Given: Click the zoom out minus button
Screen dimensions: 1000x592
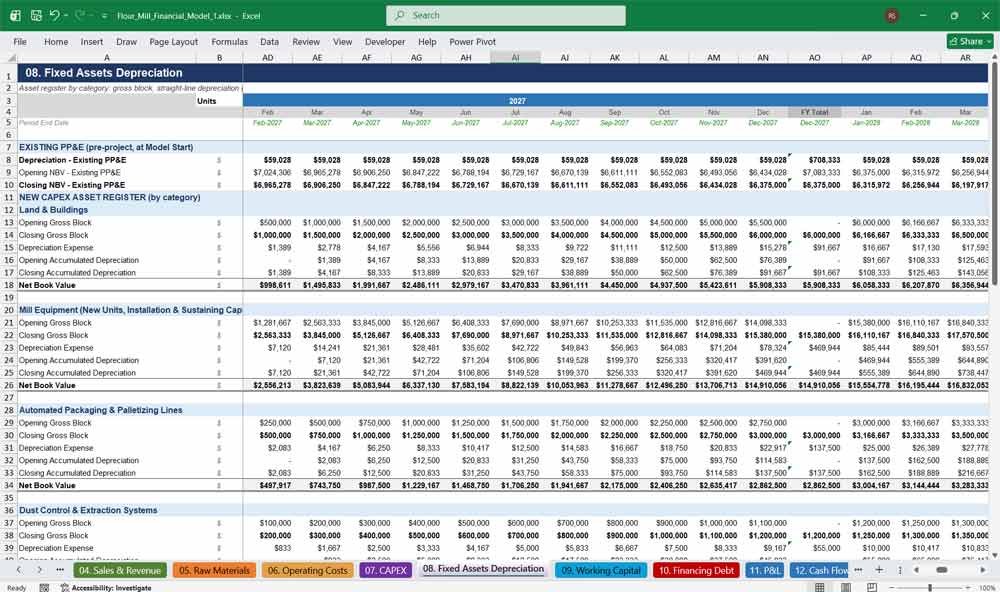Looking at the screenshot, I should pos(892,588).
